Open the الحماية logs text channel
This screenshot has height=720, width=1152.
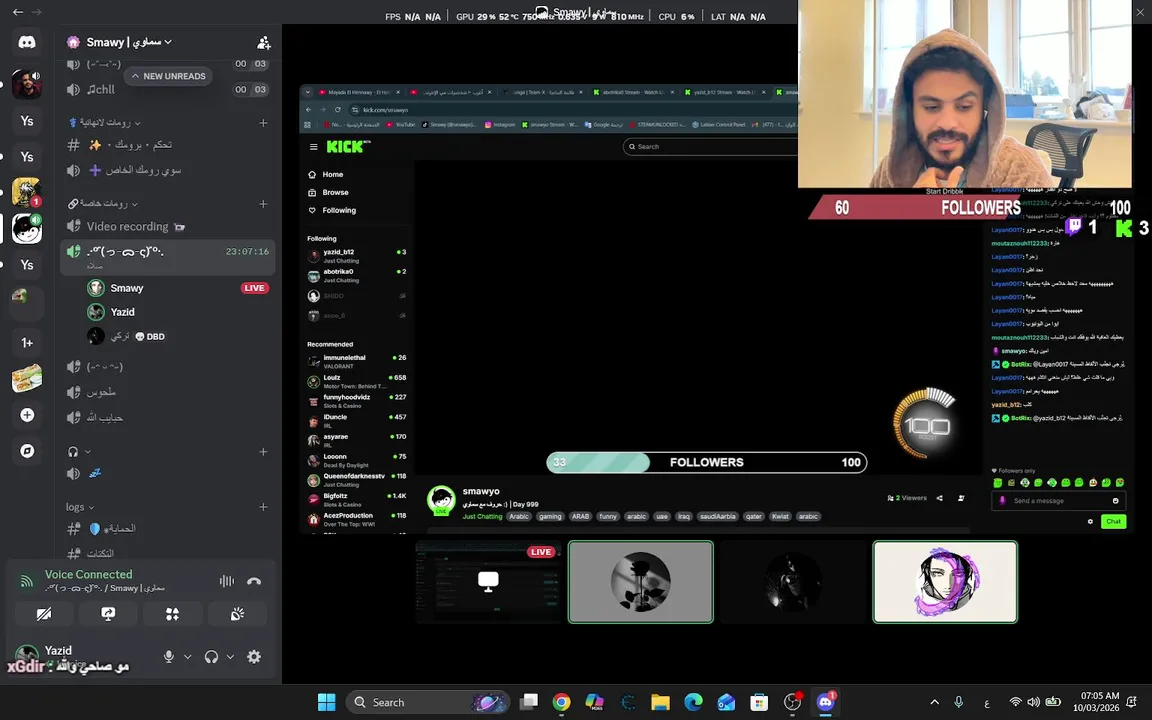coord(167,529)
